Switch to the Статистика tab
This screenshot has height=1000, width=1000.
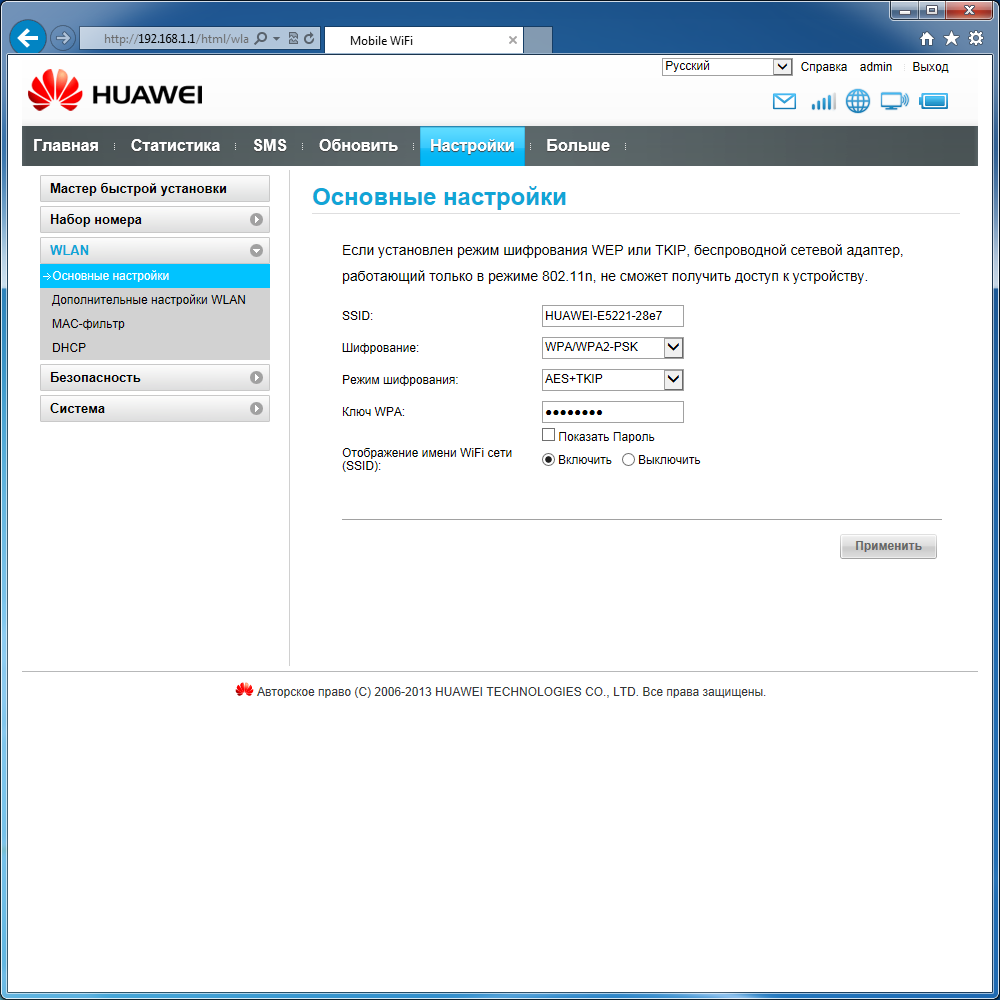click(175, 145)
